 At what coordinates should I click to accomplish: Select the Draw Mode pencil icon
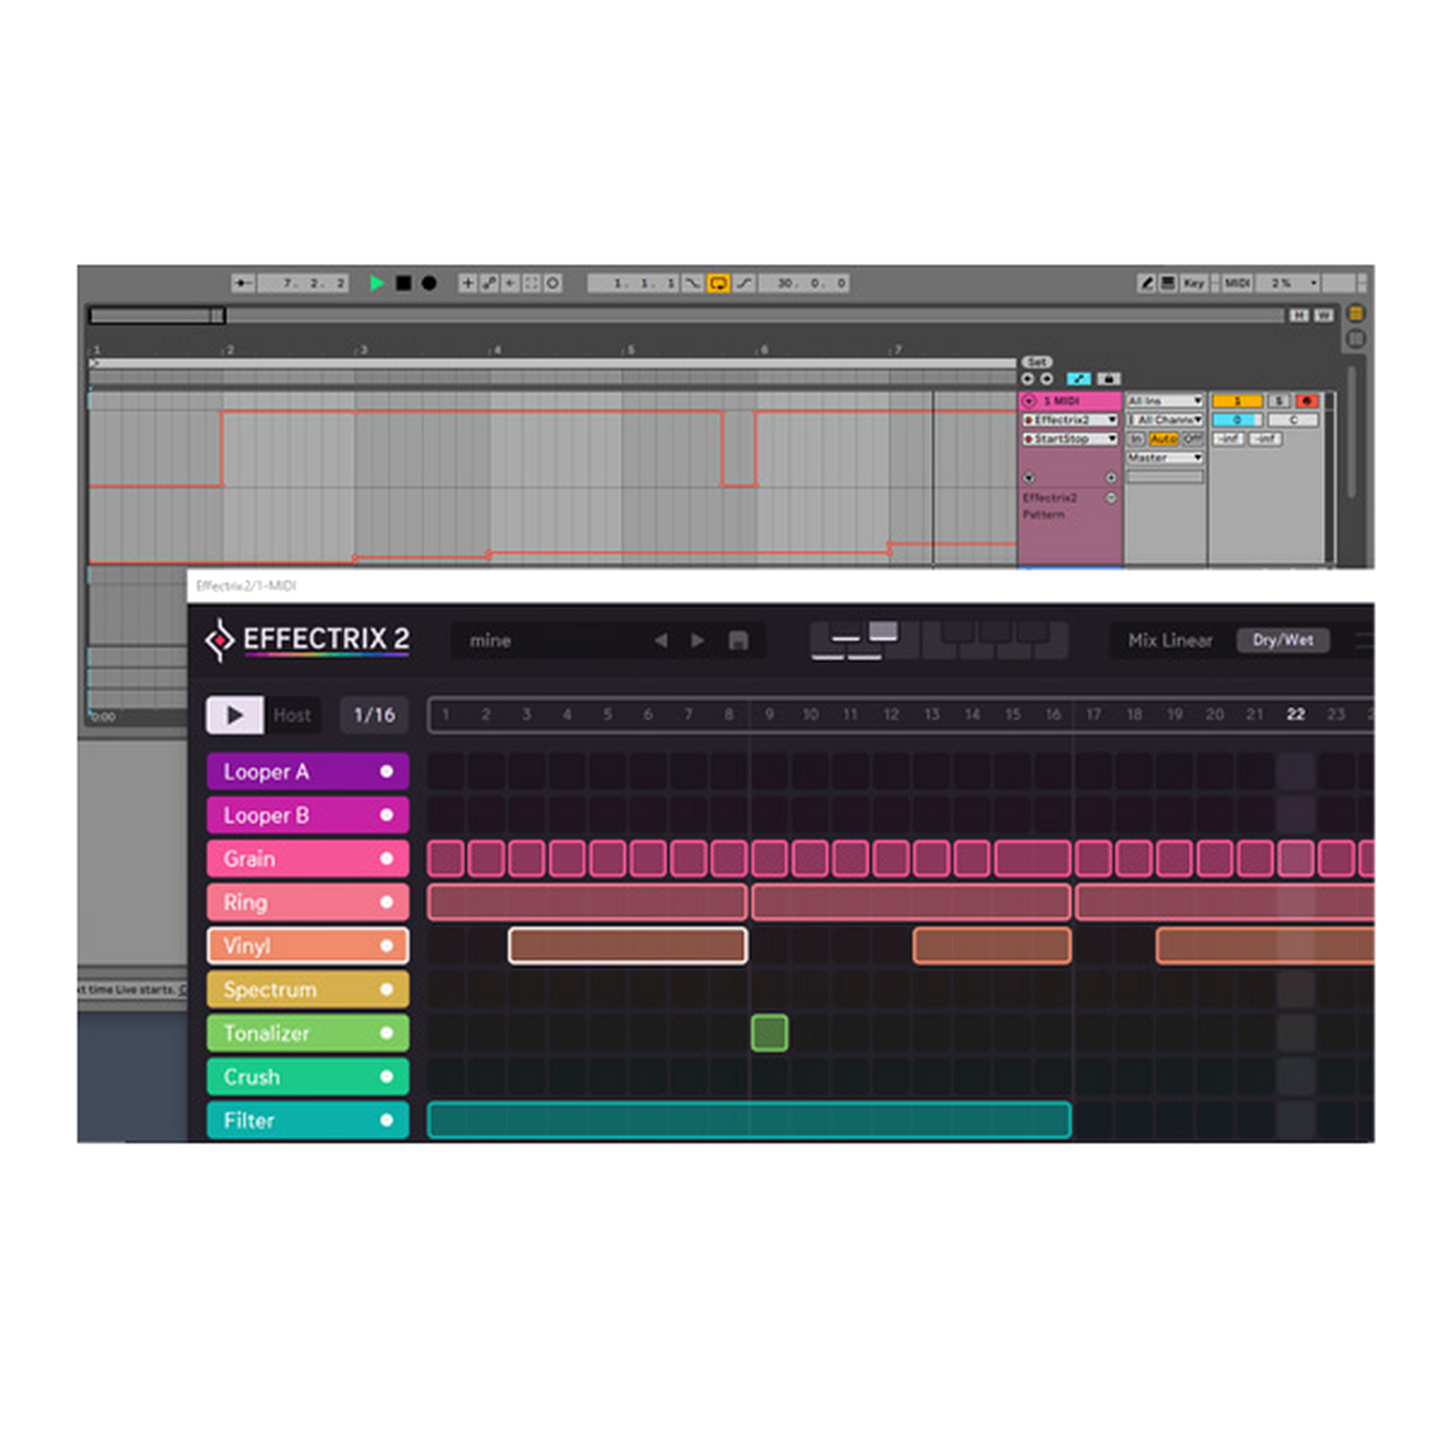(x=1147, y=283)
